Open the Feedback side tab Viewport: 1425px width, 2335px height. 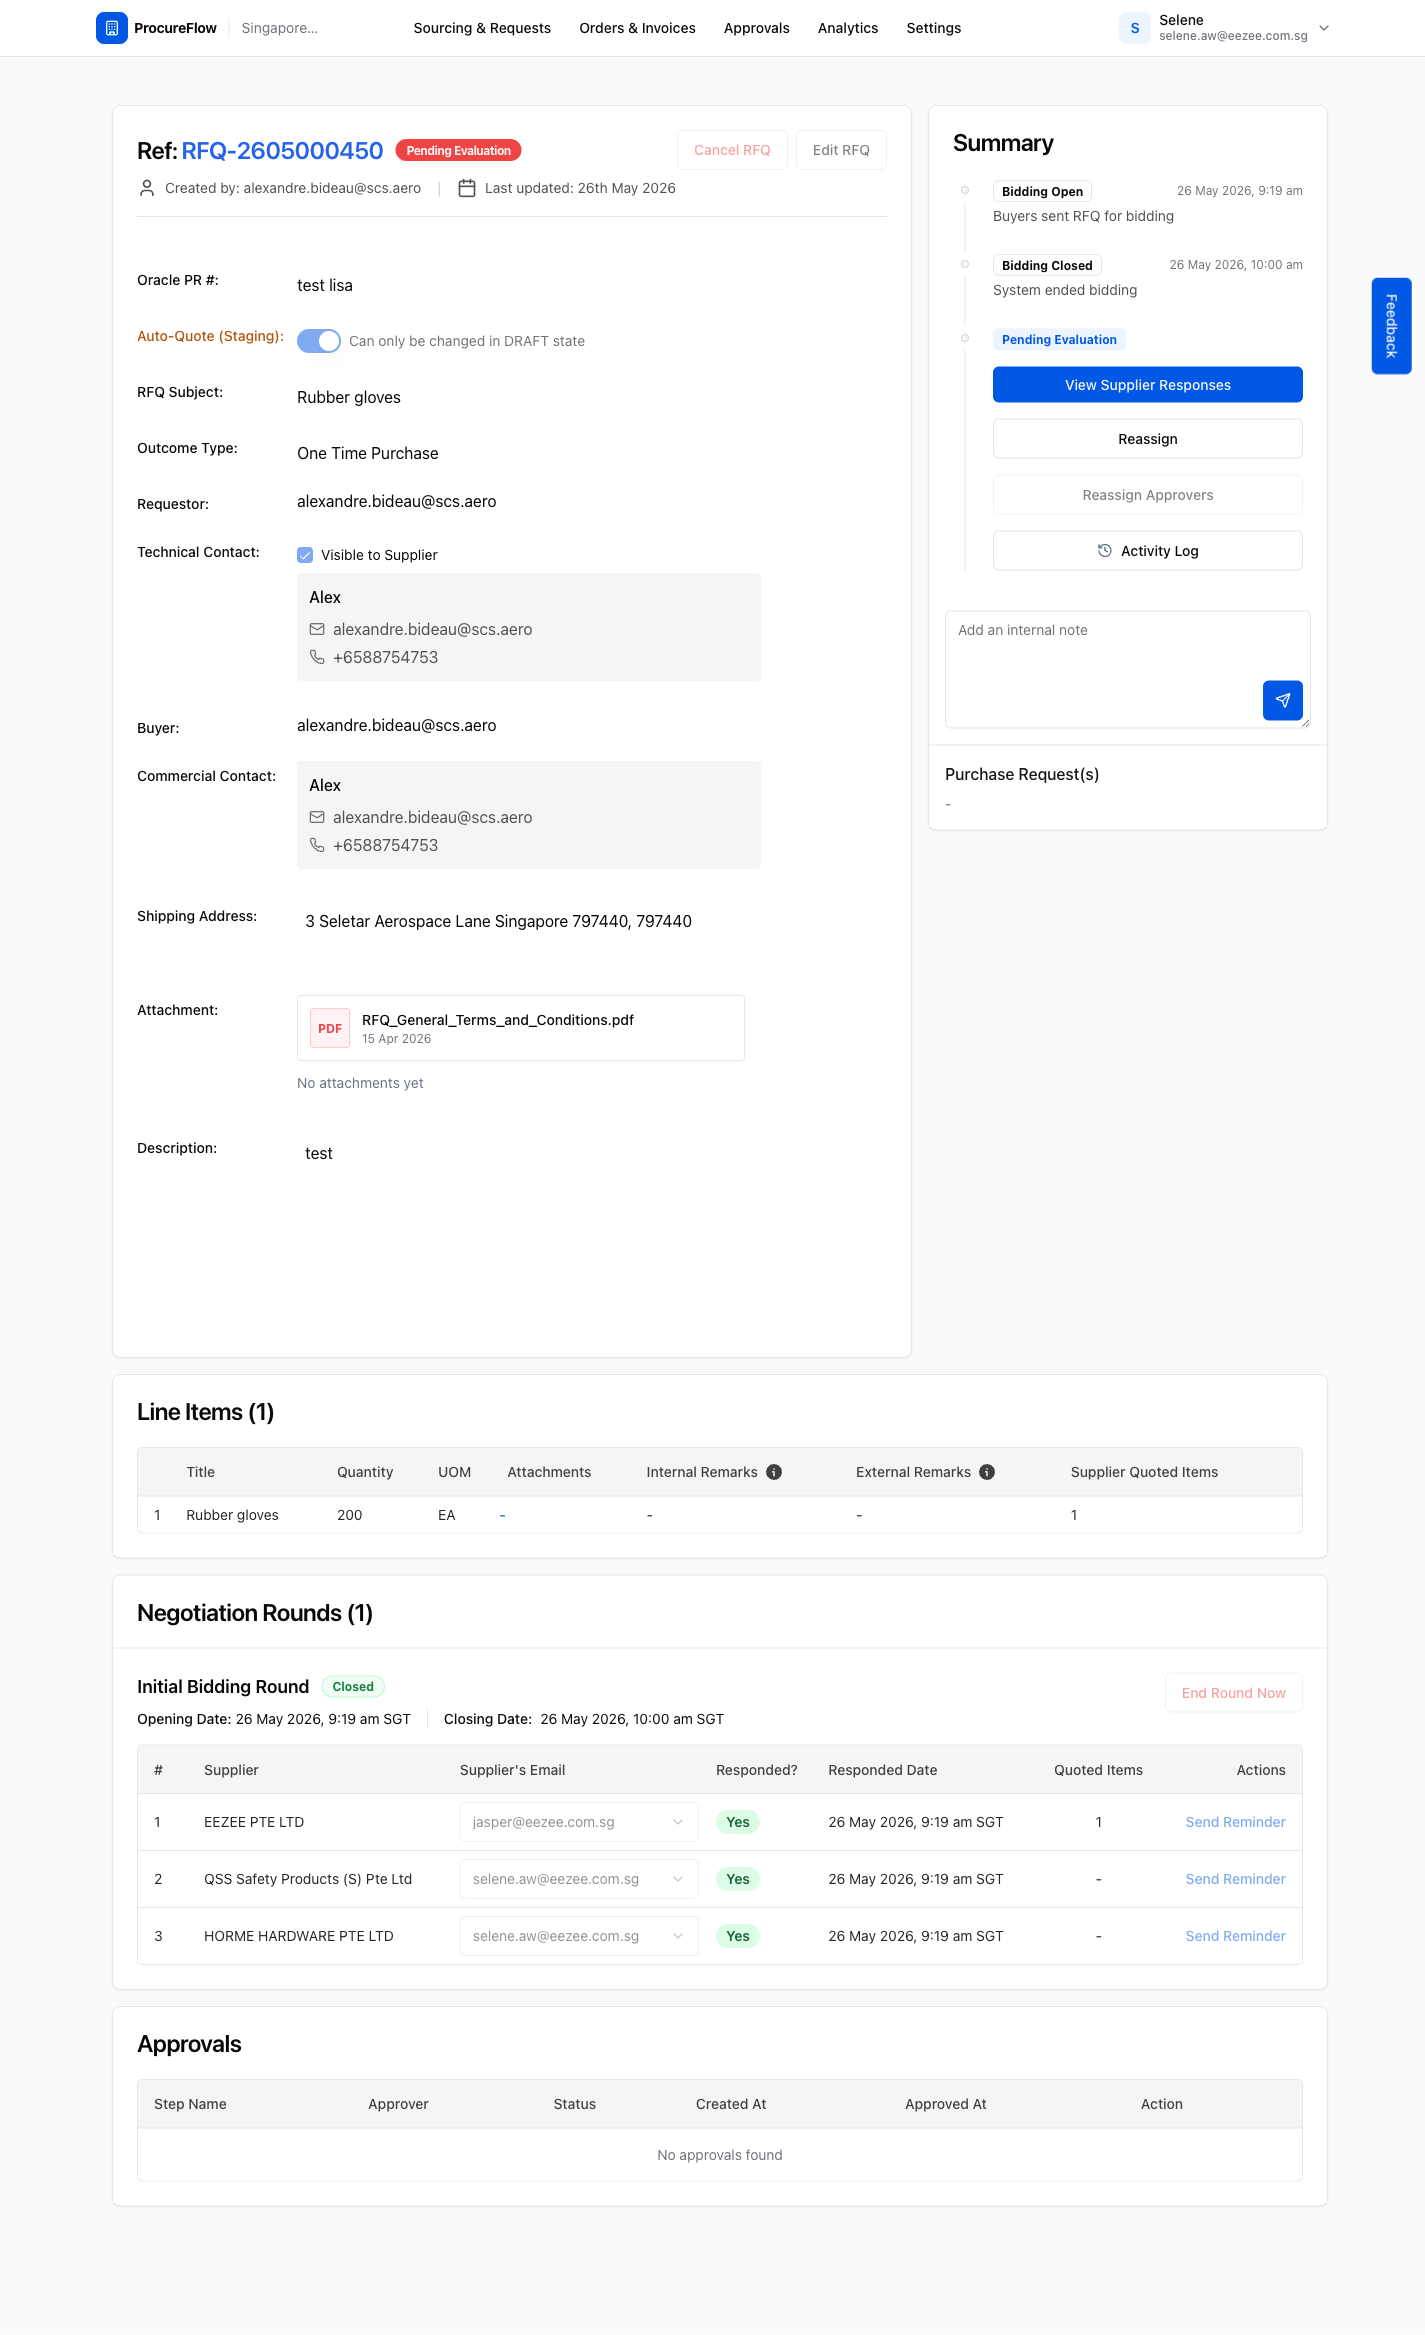point(1391,326)
